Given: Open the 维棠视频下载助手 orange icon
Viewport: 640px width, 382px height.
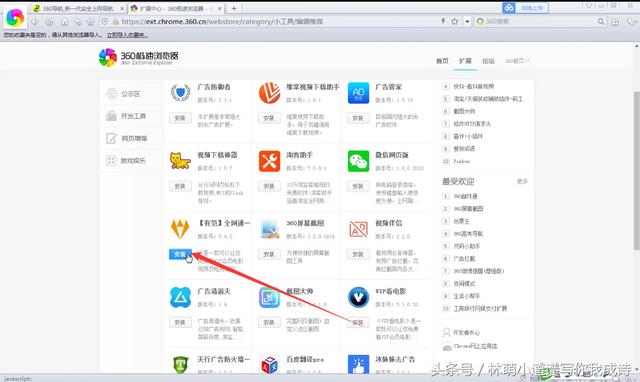Looking at the screenshot, I should 269,93.
